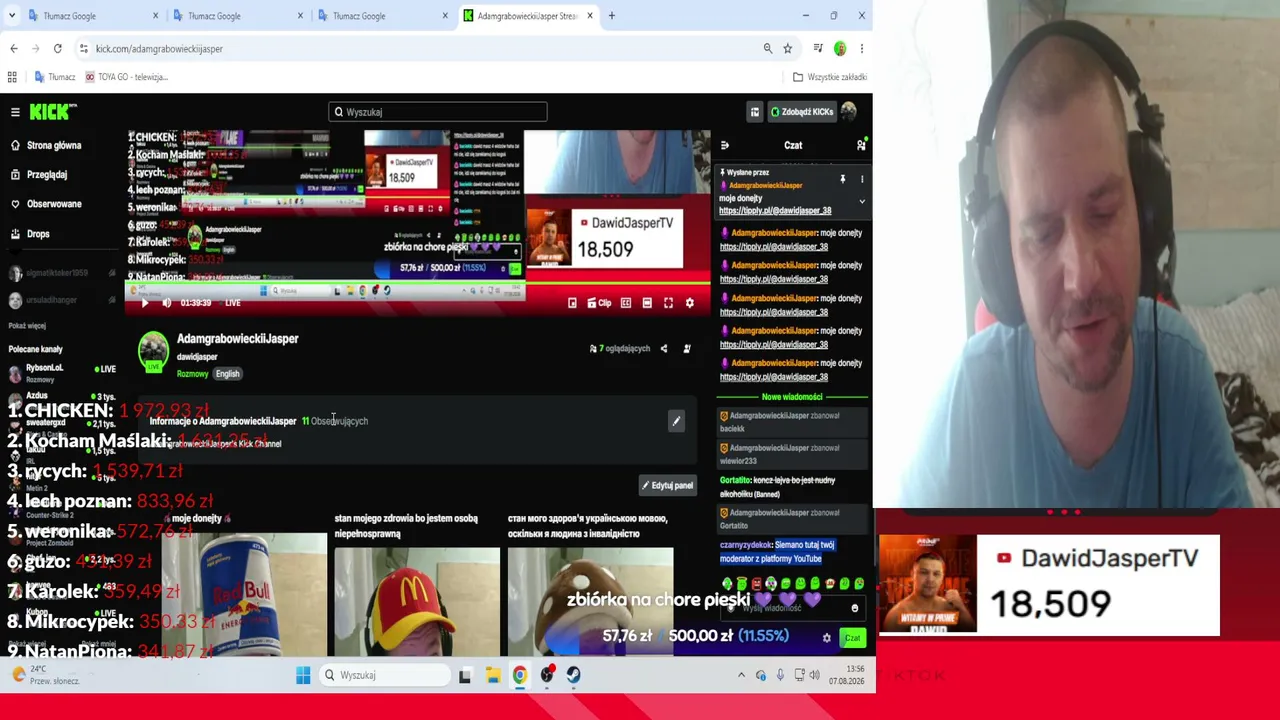Open Steam from the taskbar
This screenshot has height=720, width=1280.
[573, 675]
